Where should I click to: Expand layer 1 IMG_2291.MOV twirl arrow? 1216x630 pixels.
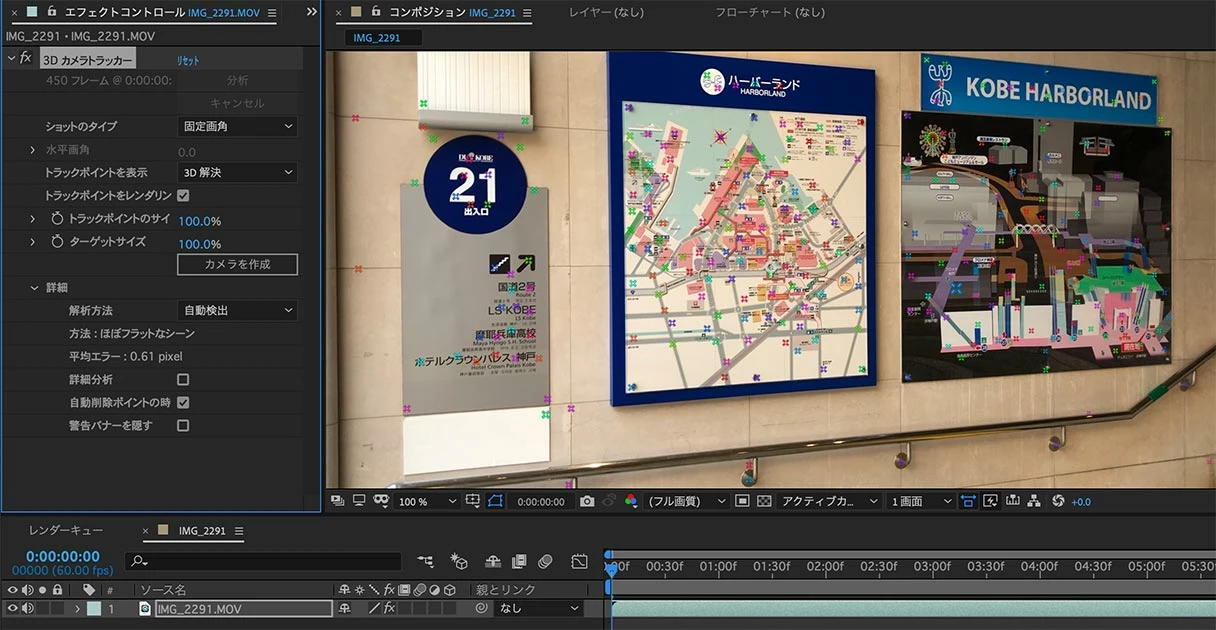(77, 608)
